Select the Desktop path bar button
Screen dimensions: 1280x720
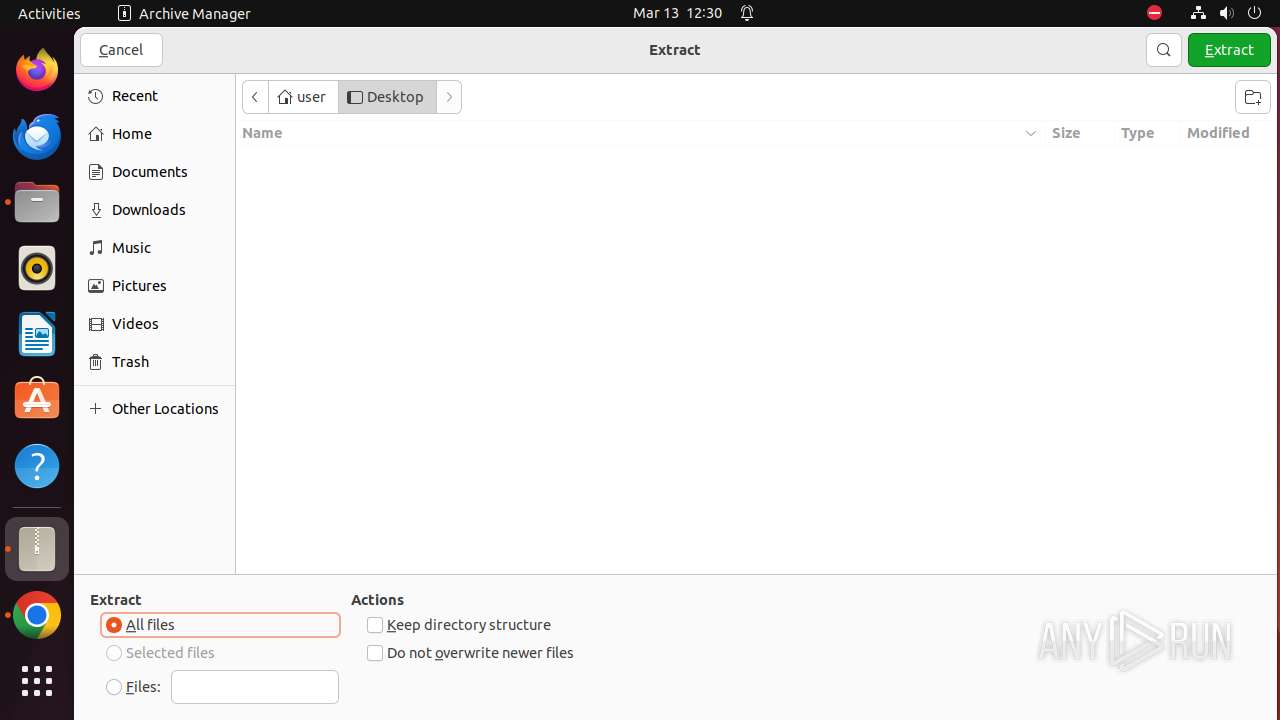pyautogui.click(x=387, y=97)
